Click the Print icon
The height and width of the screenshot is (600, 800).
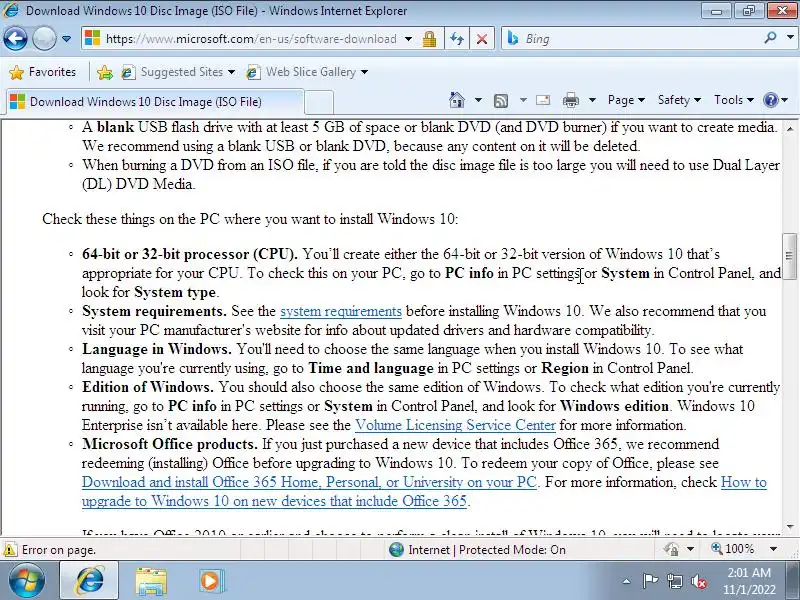point(570,100)
